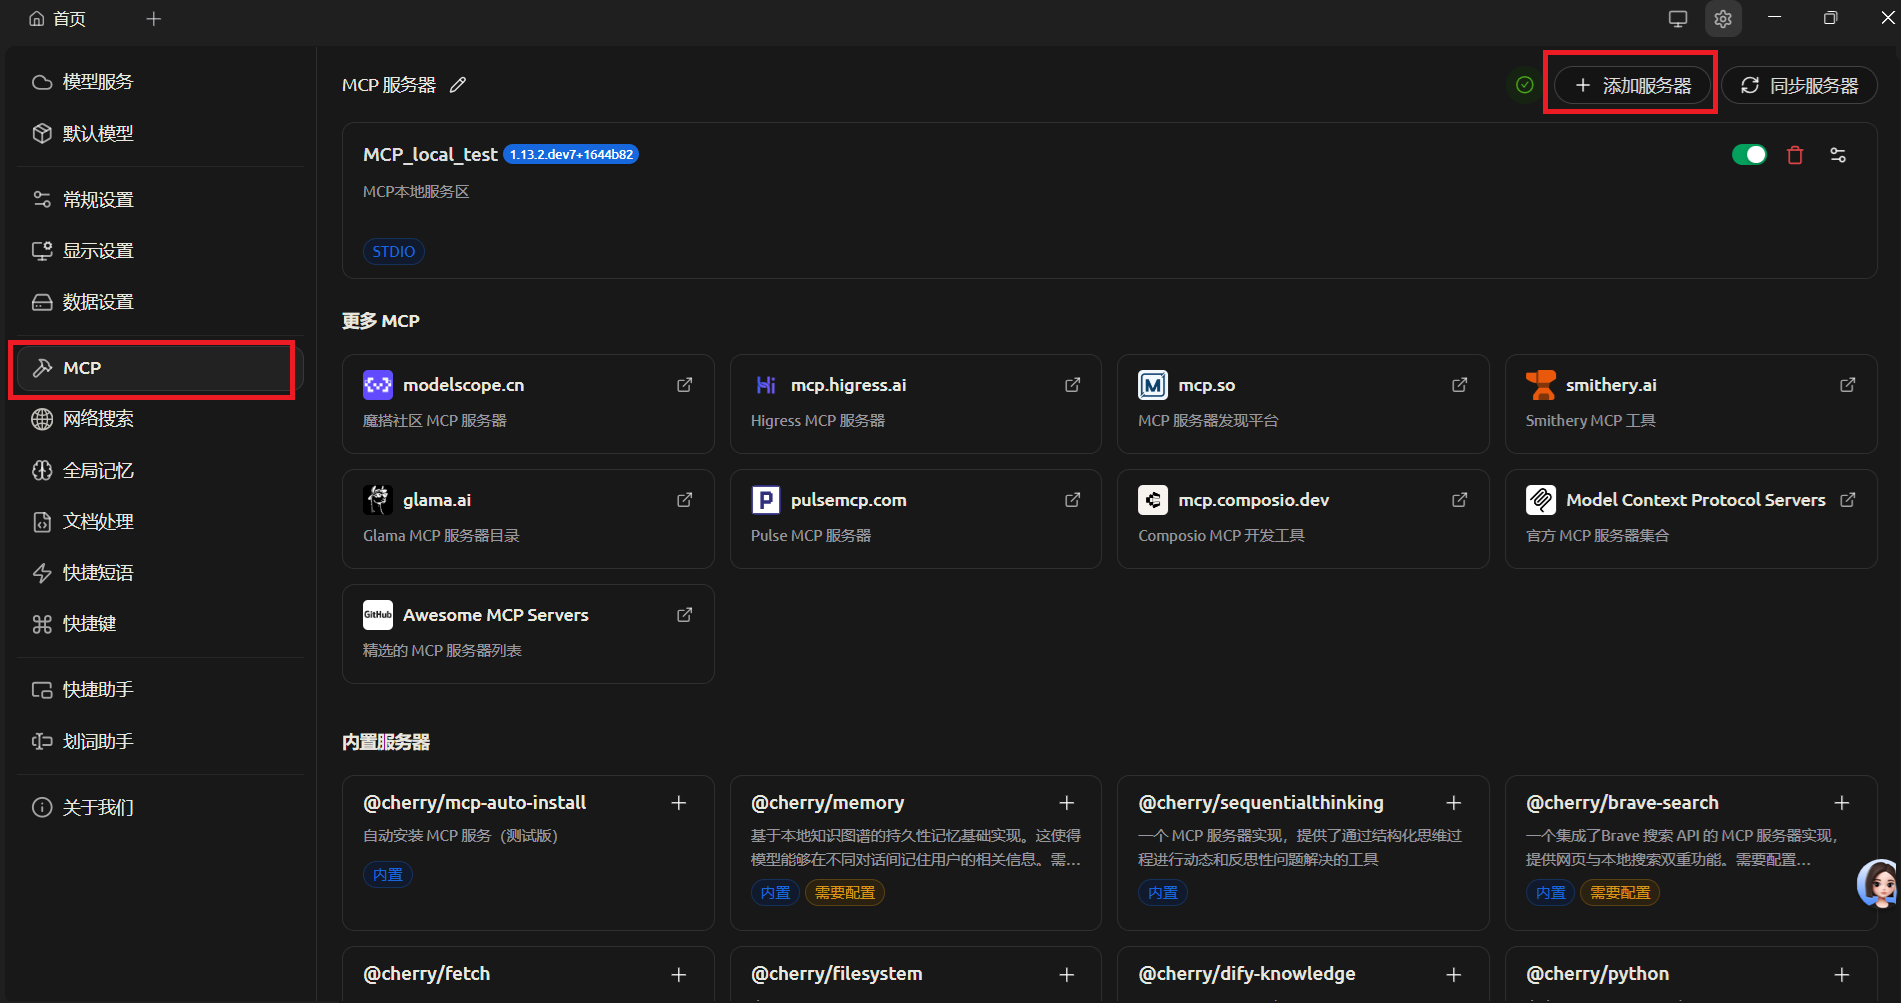
Task: Open the 默认模型 settings section
Action: pyautogui.click(x=160, y=133)
